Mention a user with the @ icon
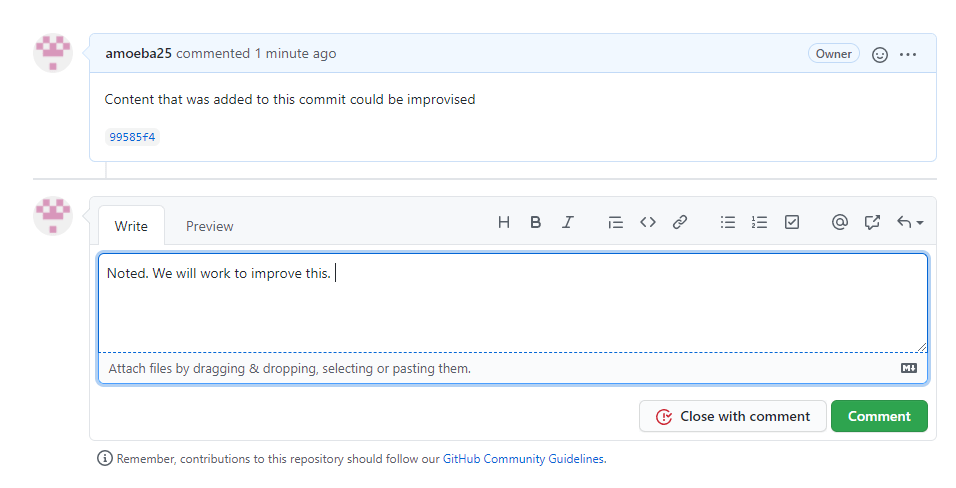 tap(840, 222)
